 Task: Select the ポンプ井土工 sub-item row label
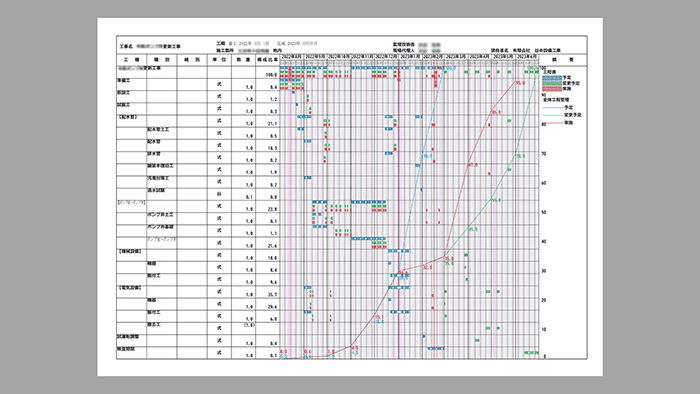point(160,215)
